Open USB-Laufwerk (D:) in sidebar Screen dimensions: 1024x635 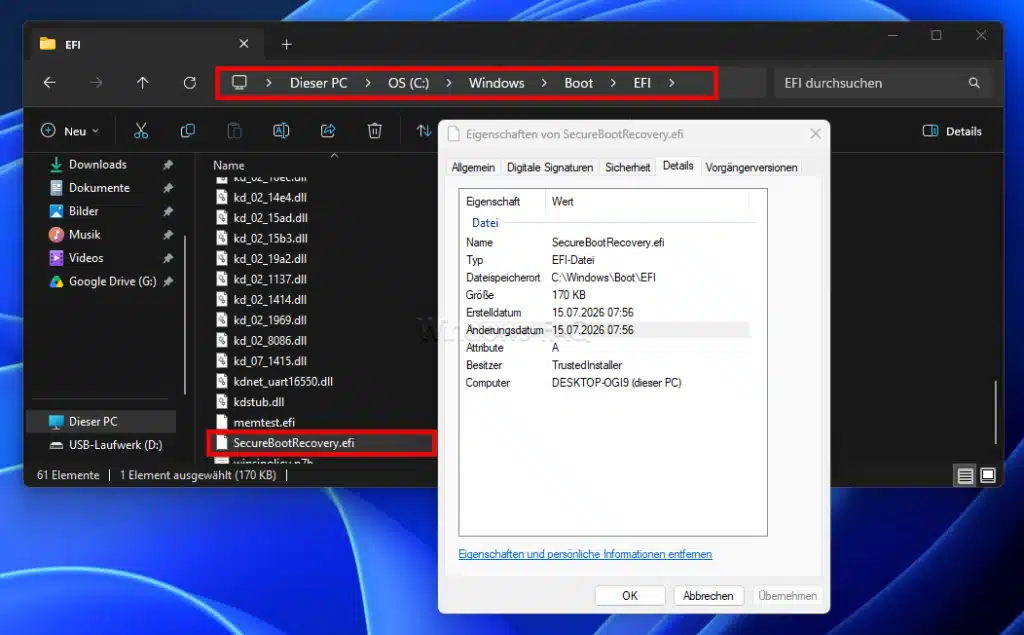pyautogui.click(x=115, y=445)
